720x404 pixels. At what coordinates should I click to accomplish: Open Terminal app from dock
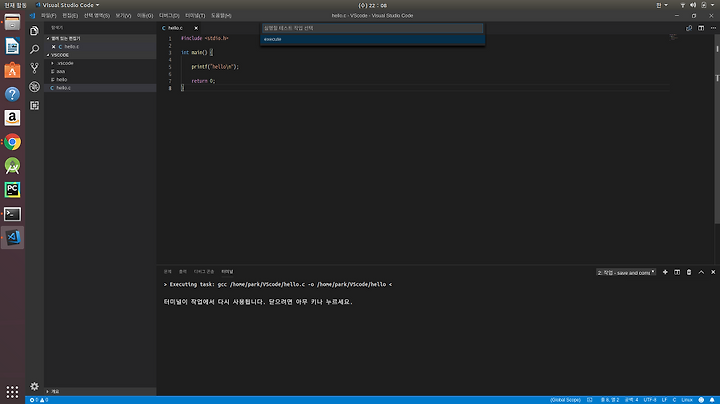[12, 213]
